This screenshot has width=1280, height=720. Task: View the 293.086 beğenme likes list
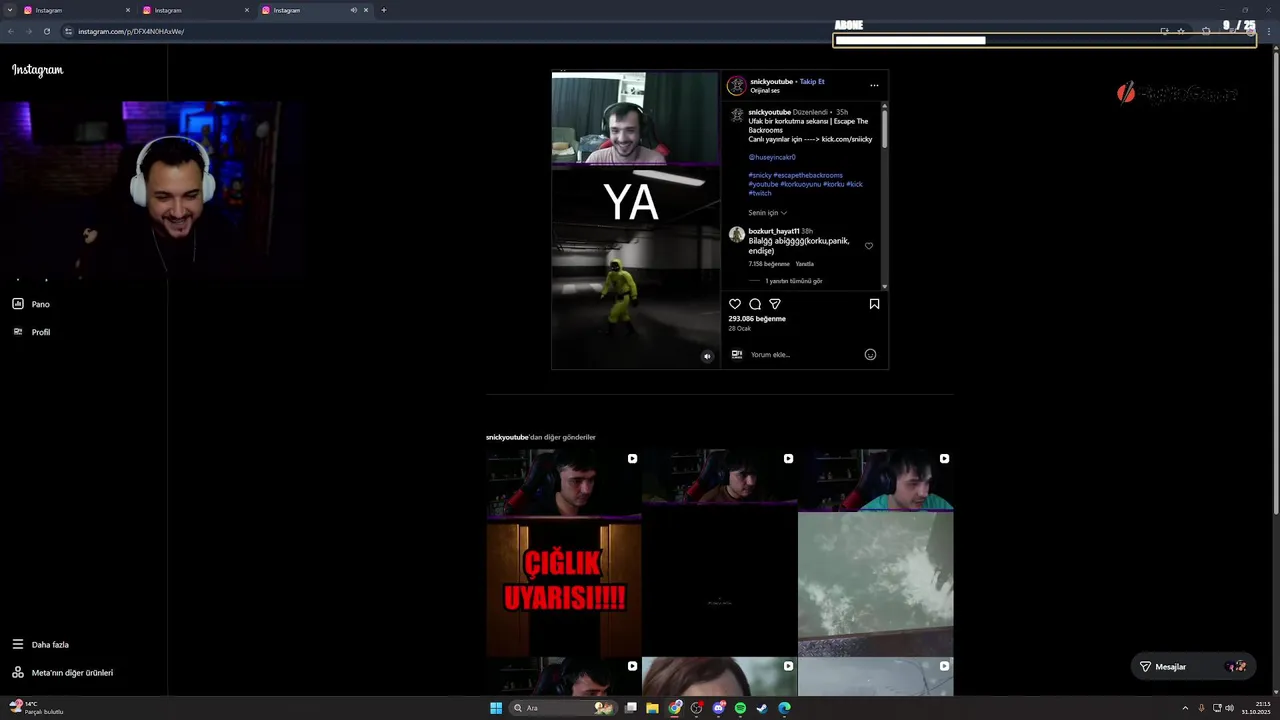tap(757, 319)
